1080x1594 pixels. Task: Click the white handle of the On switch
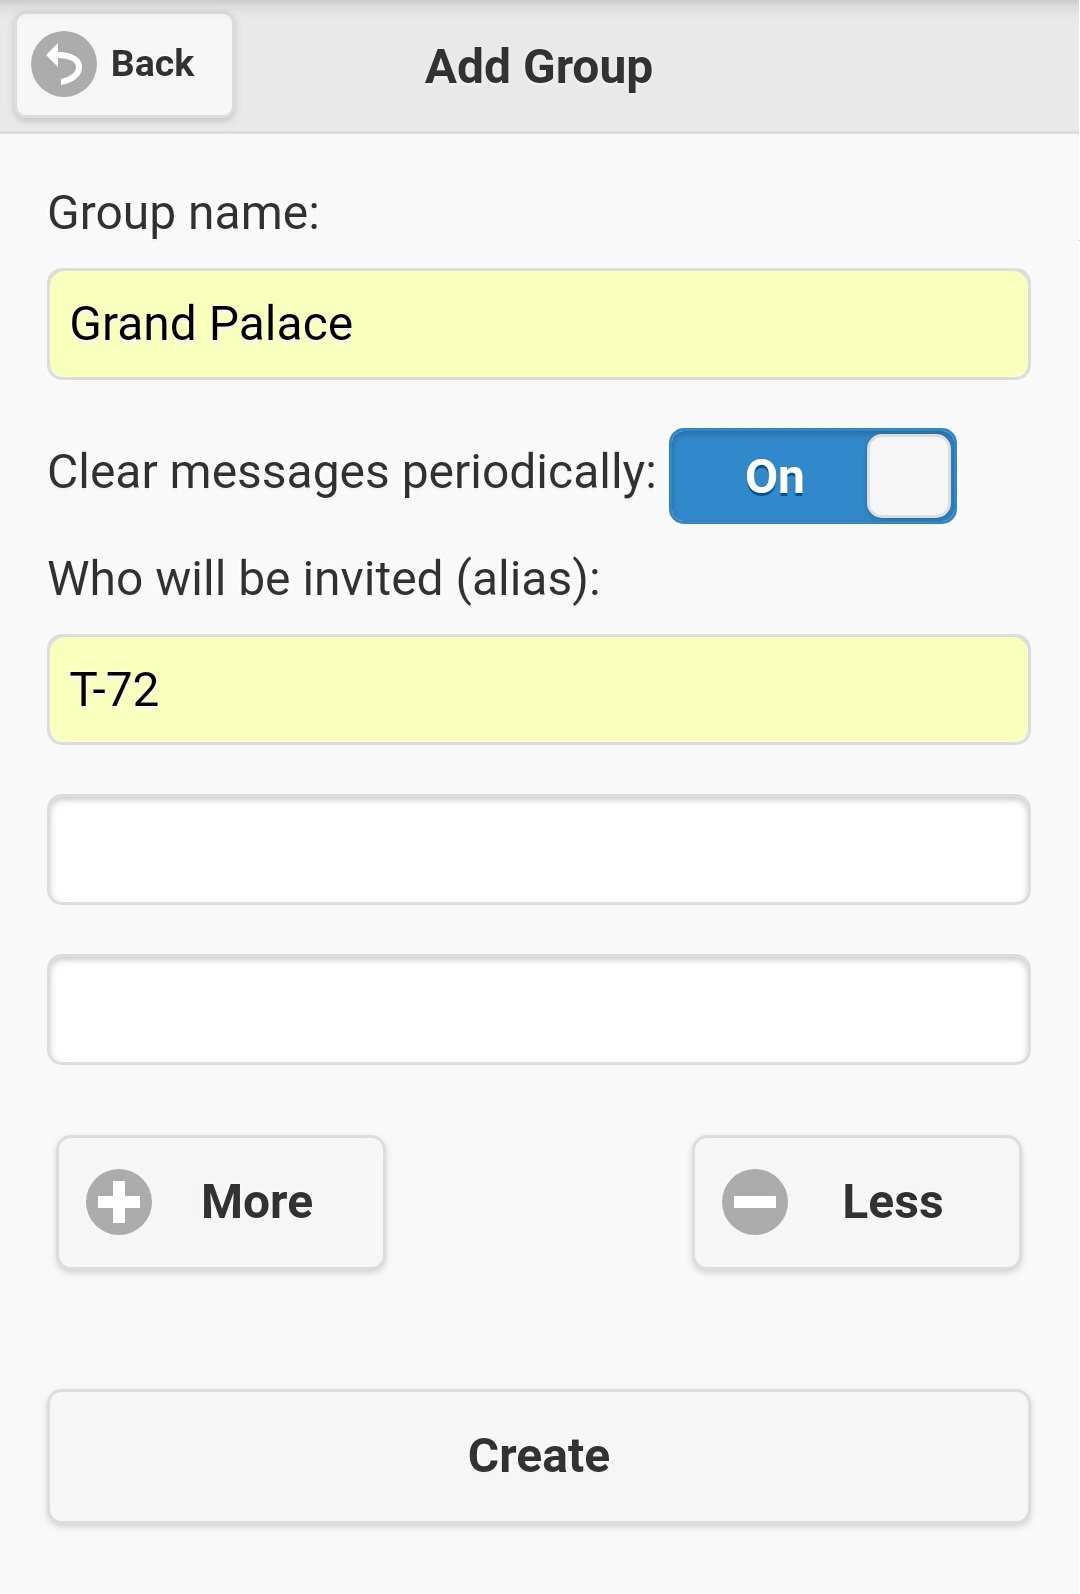(908, 476)
